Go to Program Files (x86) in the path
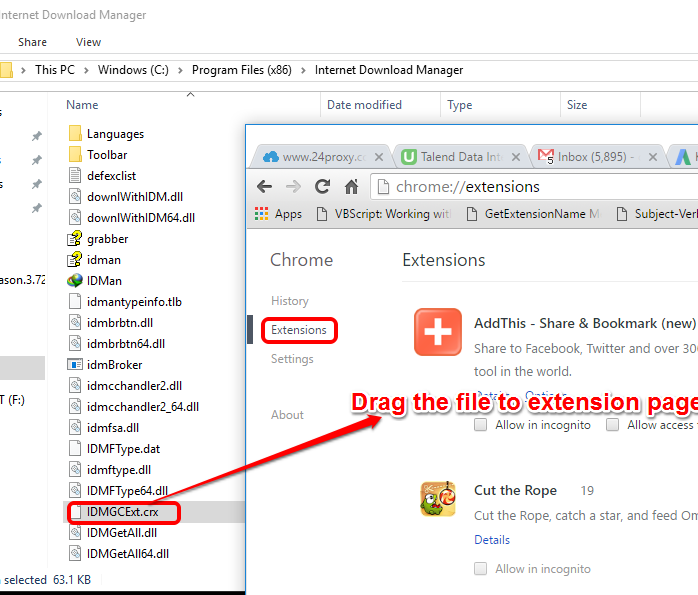This screenshot has width=698, height=595. (242, 70)
